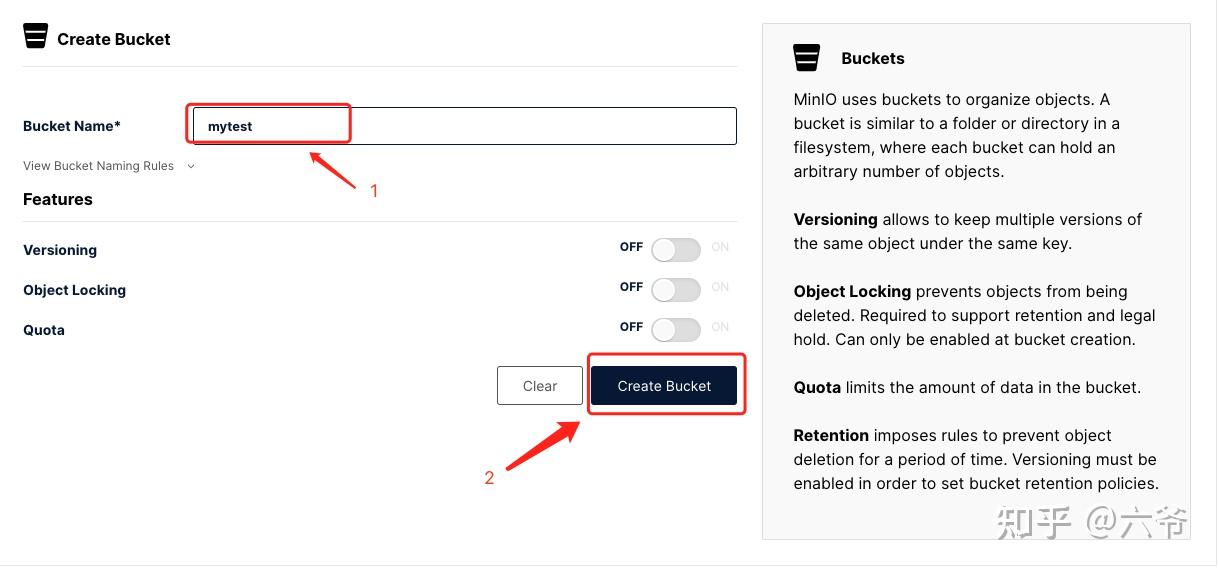The width and height of the screenshot is (1219, 571).
Task: Click the Create Bucket button
Action: (x=664, y=386)
